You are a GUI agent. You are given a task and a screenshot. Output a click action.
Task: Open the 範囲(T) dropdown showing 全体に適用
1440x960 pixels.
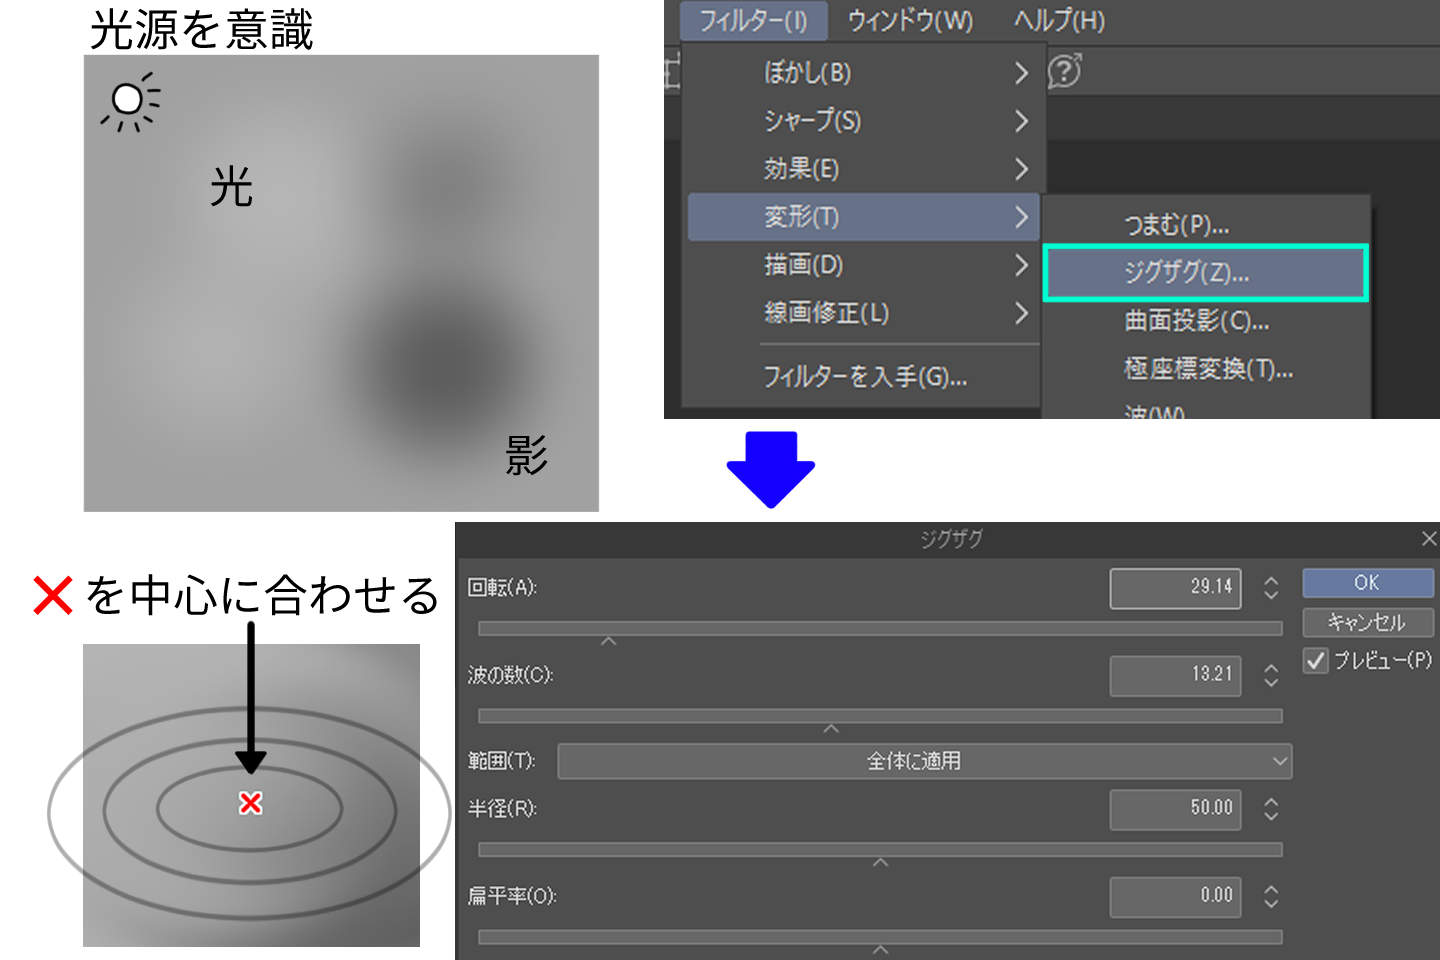(x=925, y=760)
